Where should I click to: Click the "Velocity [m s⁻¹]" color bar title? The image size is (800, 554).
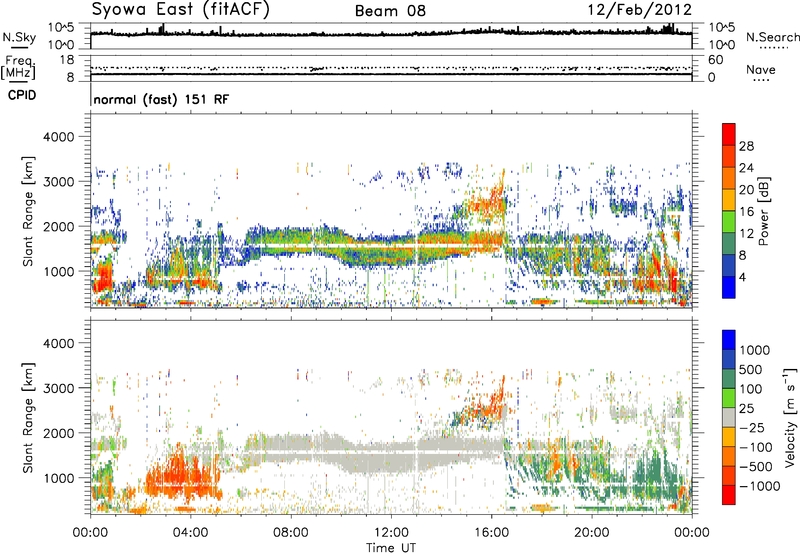[790, 417]
